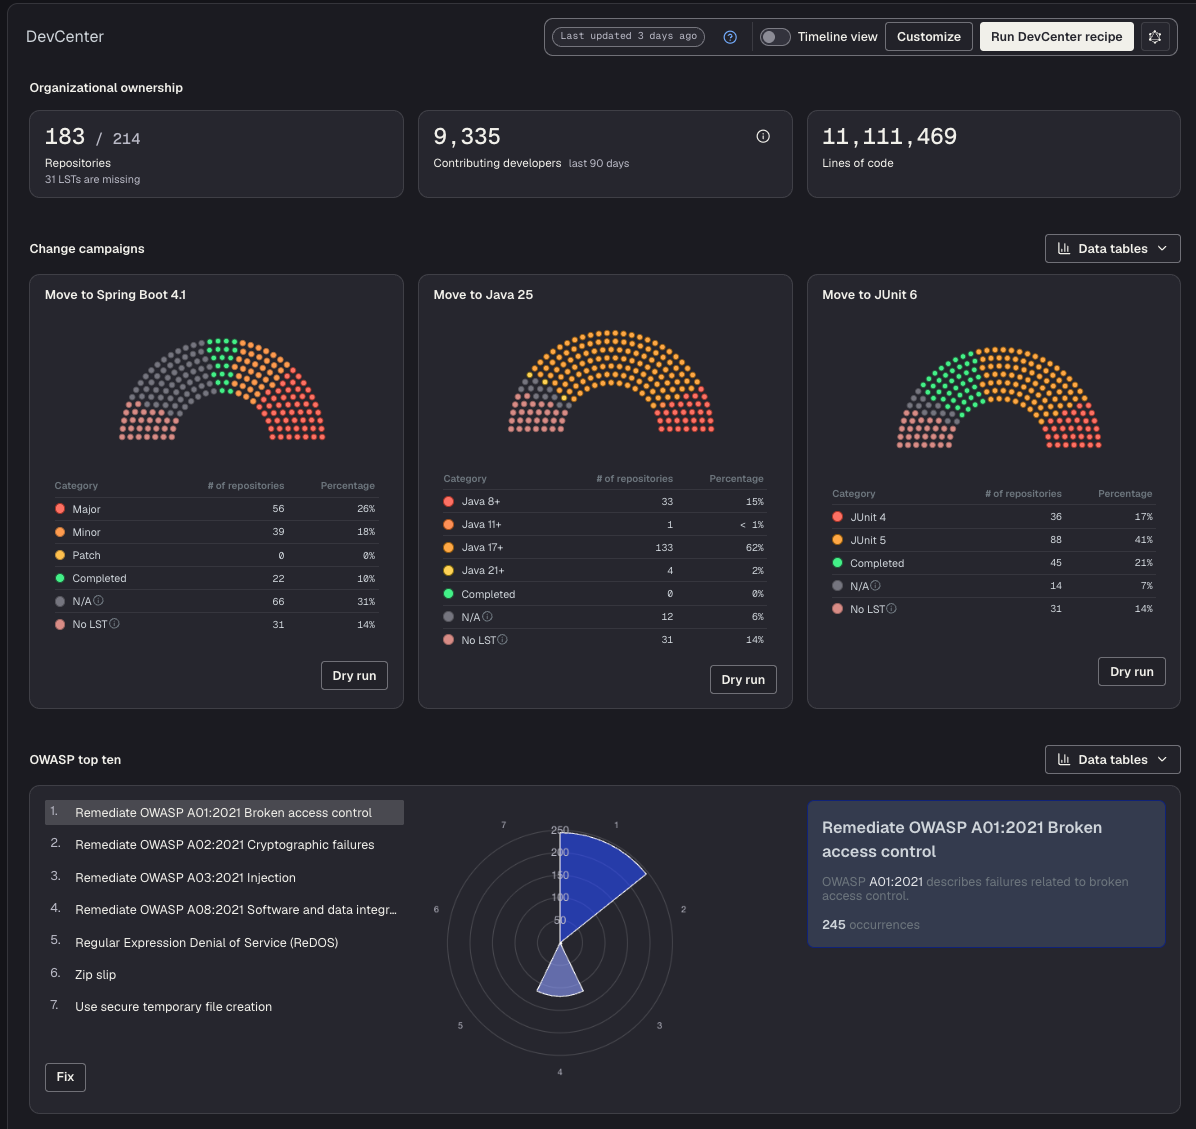Click the Customize button
Viewport: 1196px width, 1129px height.
(x=928, y=37)
